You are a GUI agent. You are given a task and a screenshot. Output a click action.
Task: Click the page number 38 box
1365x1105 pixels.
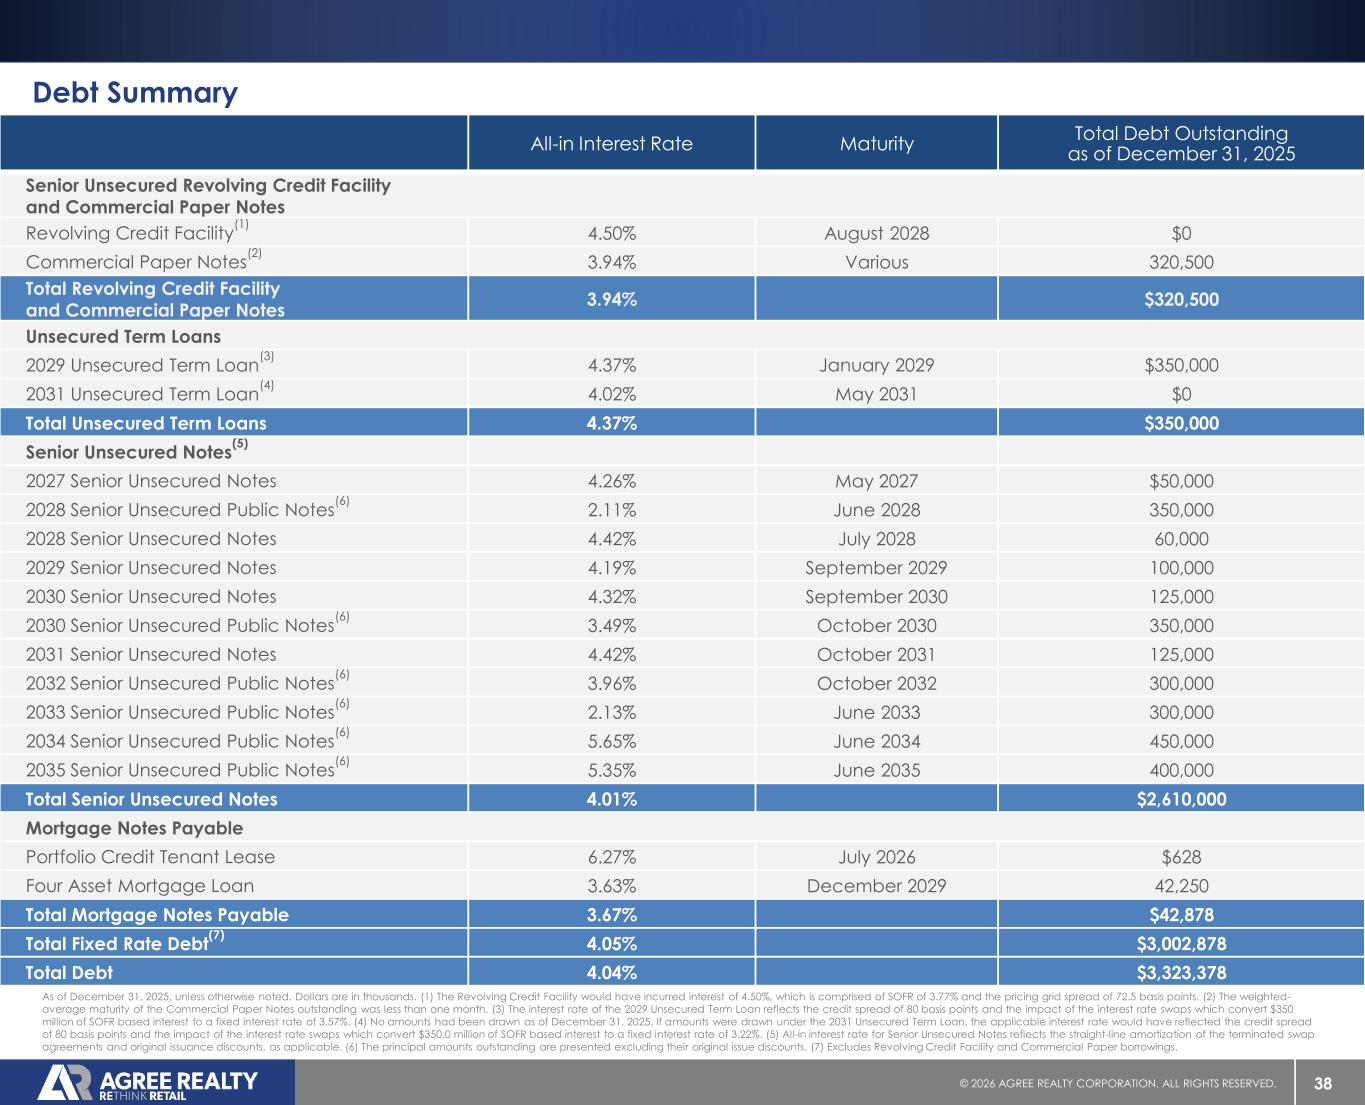coord(1323,1084)
